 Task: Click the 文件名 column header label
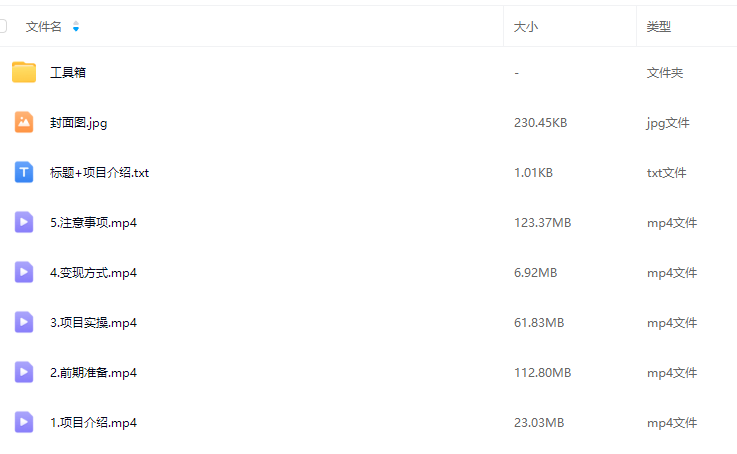tap(44, 27)
